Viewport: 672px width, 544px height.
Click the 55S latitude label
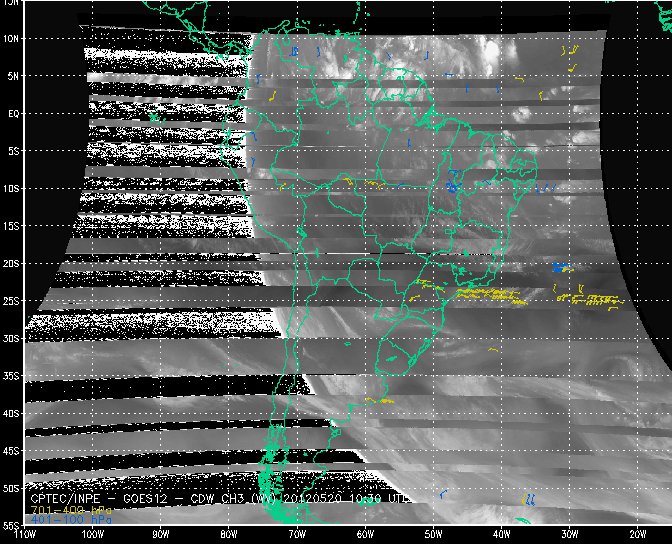point(11,525)
